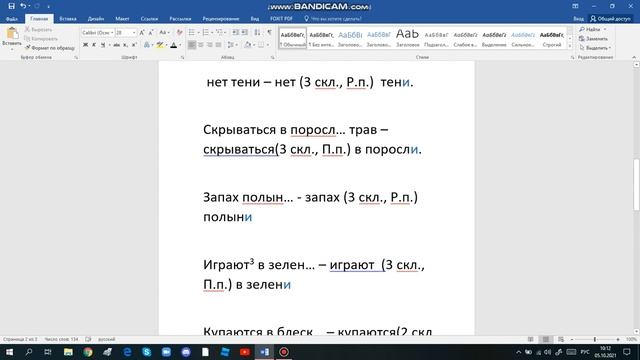Toggle paragraph marks display
This screenshot has width=640, height=360.
pyautogui.click(x=269, y=32)
